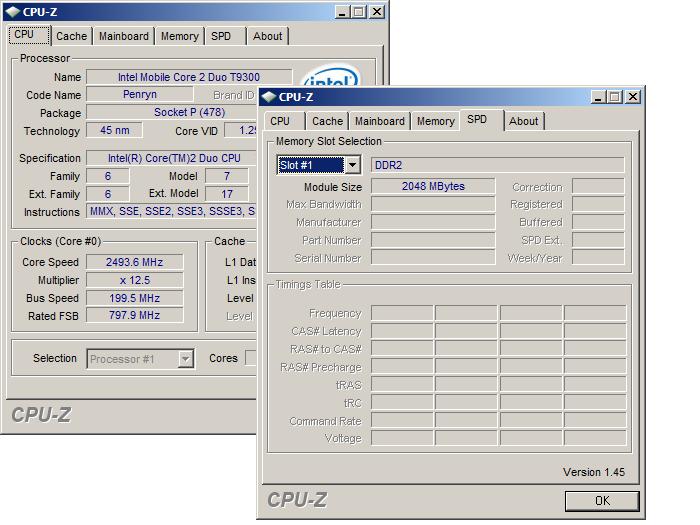This screenshot has width=700, height=525.
Task: Open the About tab in front SPD window
Action: (524, 121)
